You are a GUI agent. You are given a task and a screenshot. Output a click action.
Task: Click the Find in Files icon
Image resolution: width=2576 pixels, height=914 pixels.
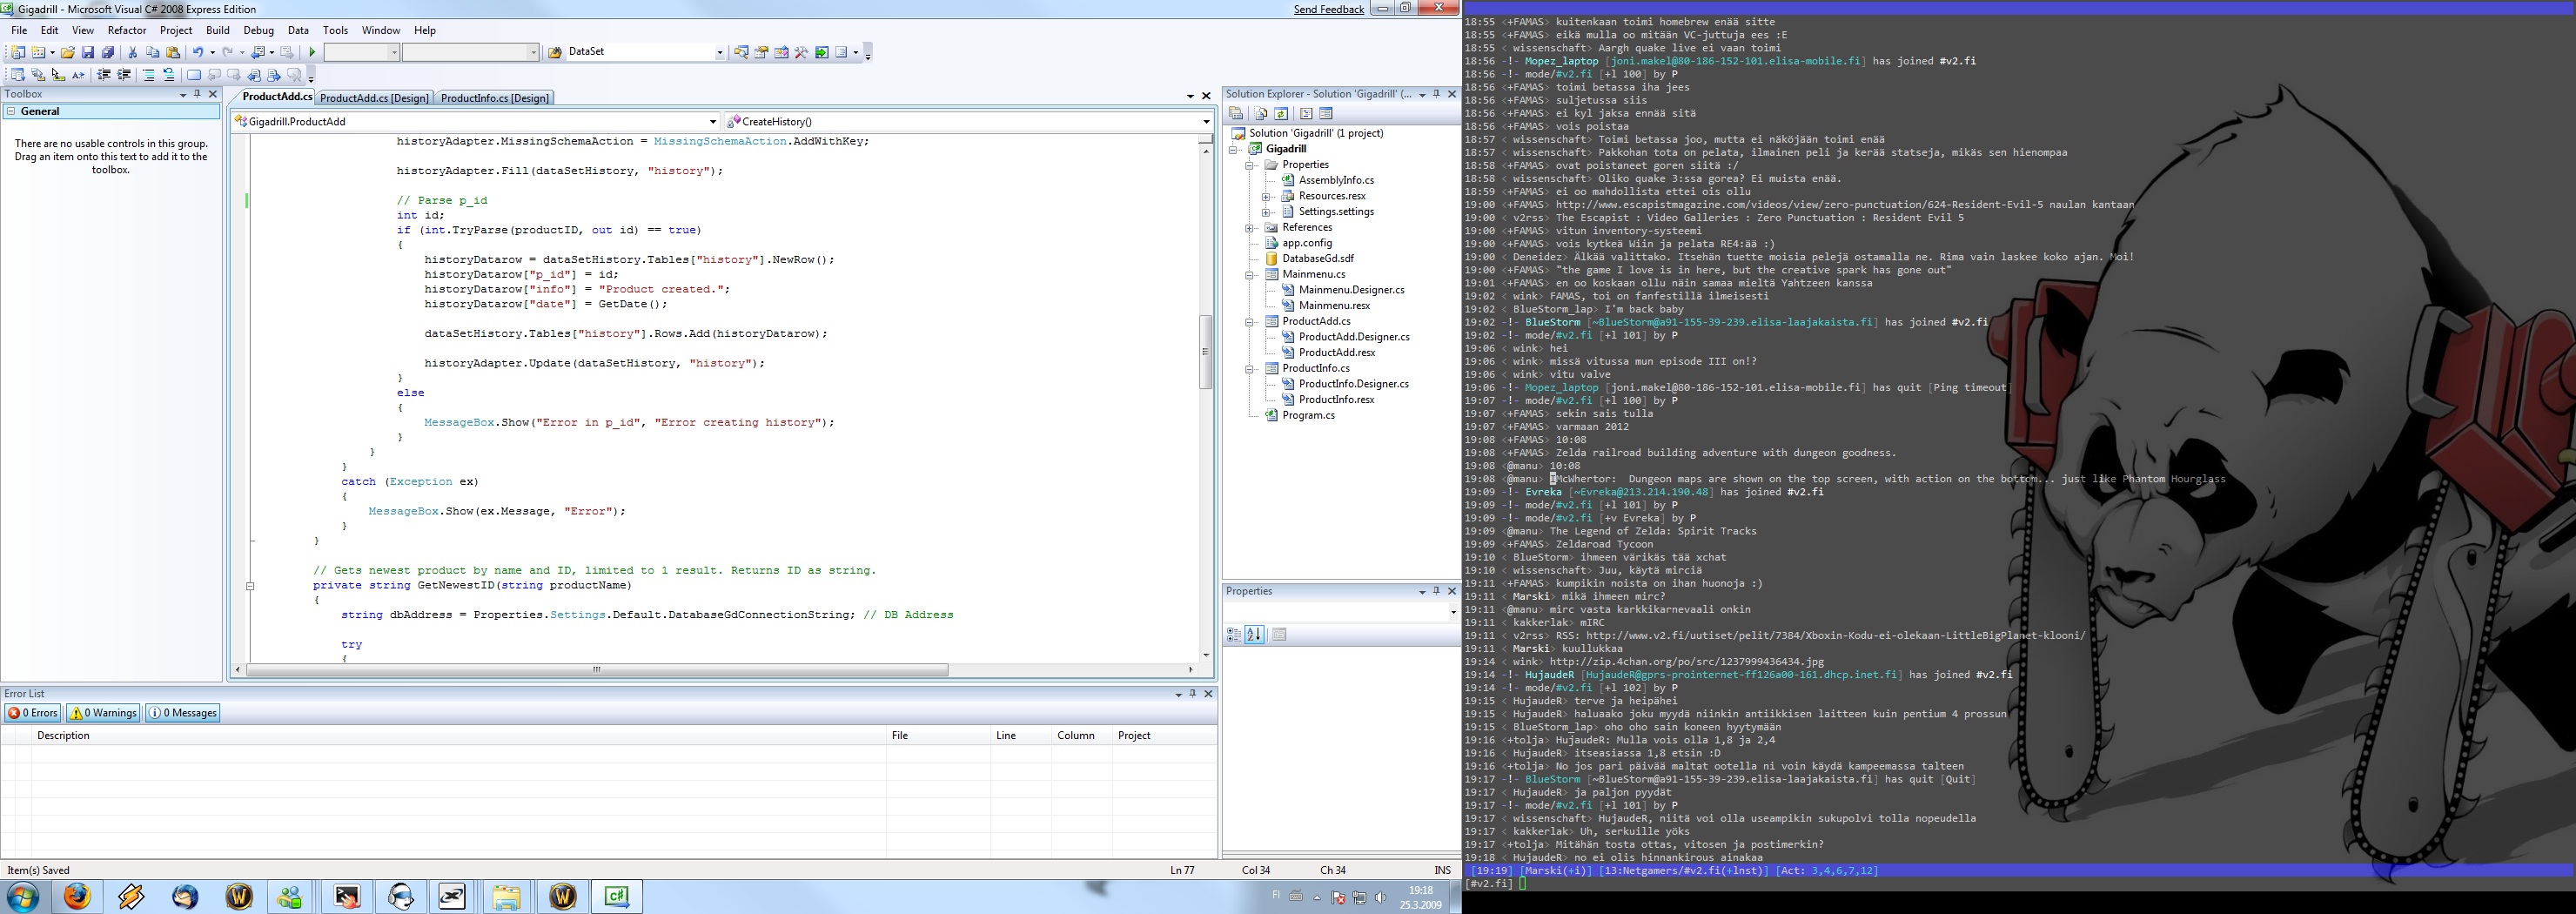554,52
